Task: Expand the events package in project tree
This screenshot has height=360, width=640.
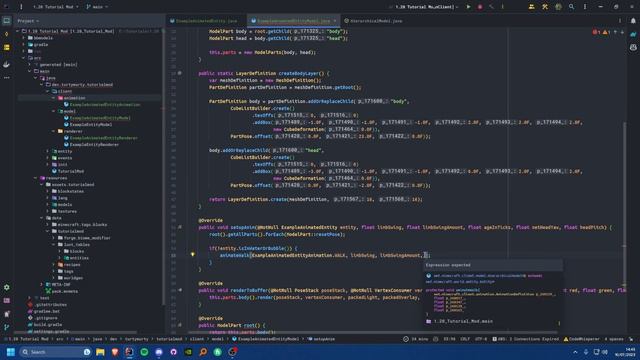Action: (48, 158)
